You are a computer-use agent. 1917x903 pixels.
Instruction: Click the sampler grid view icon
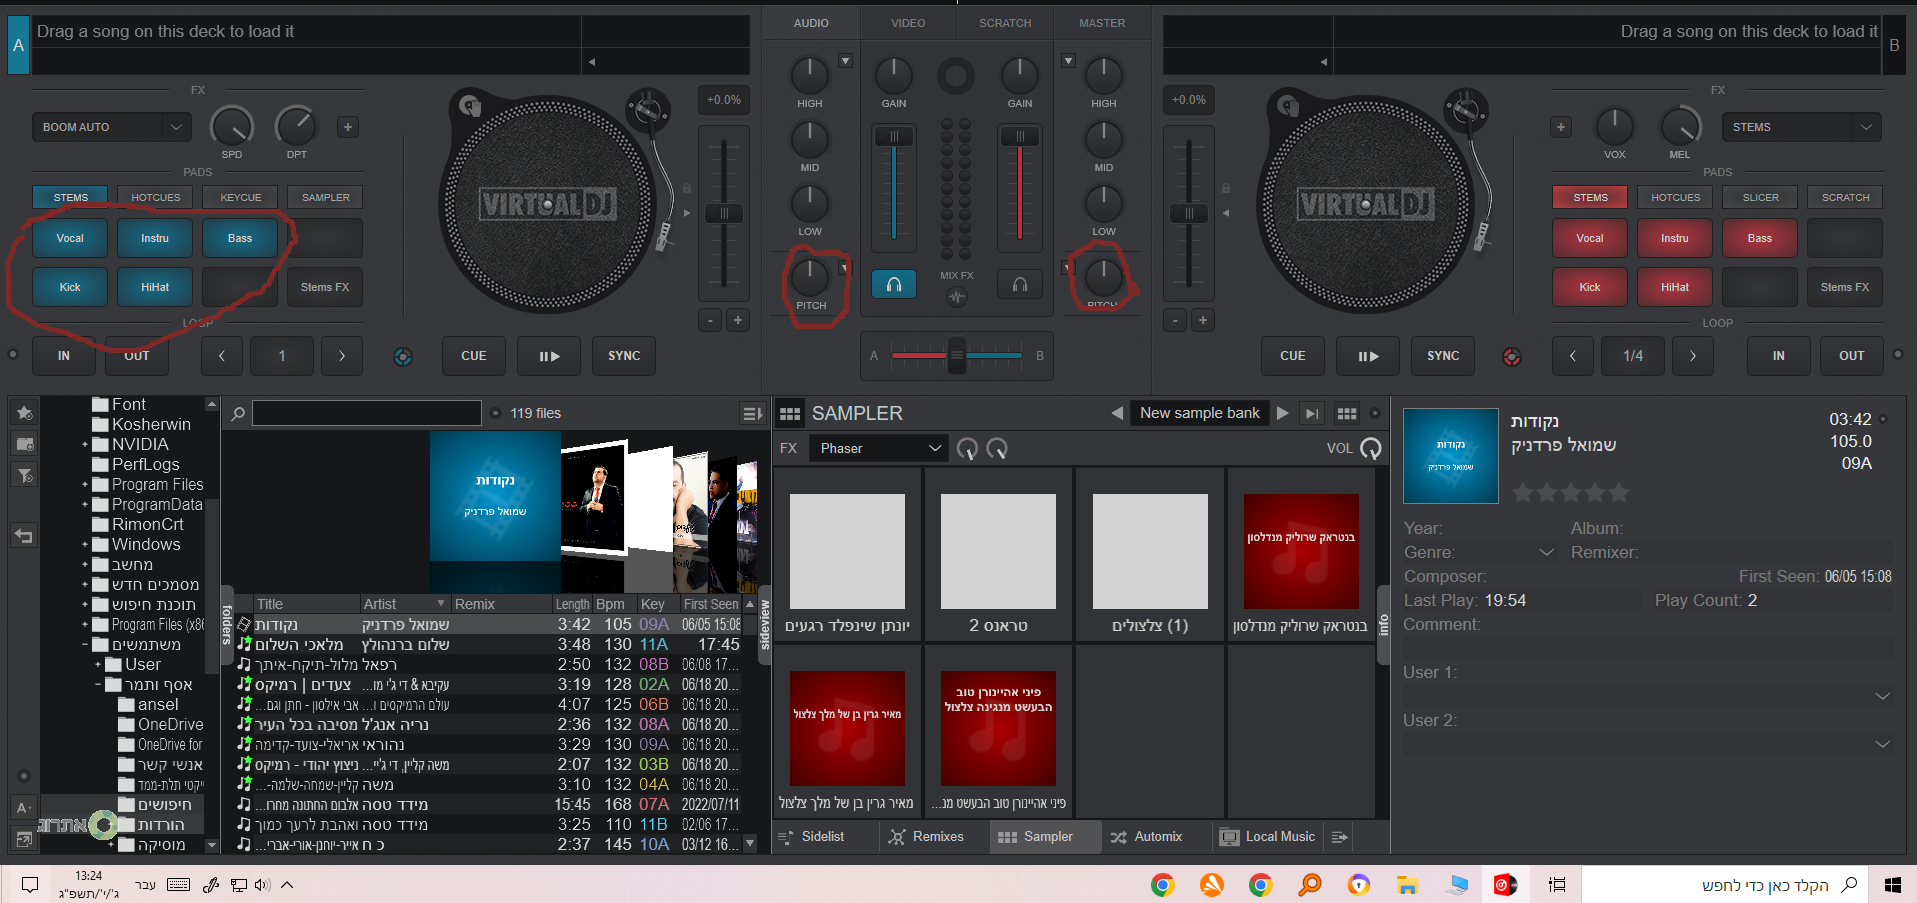1347,413
